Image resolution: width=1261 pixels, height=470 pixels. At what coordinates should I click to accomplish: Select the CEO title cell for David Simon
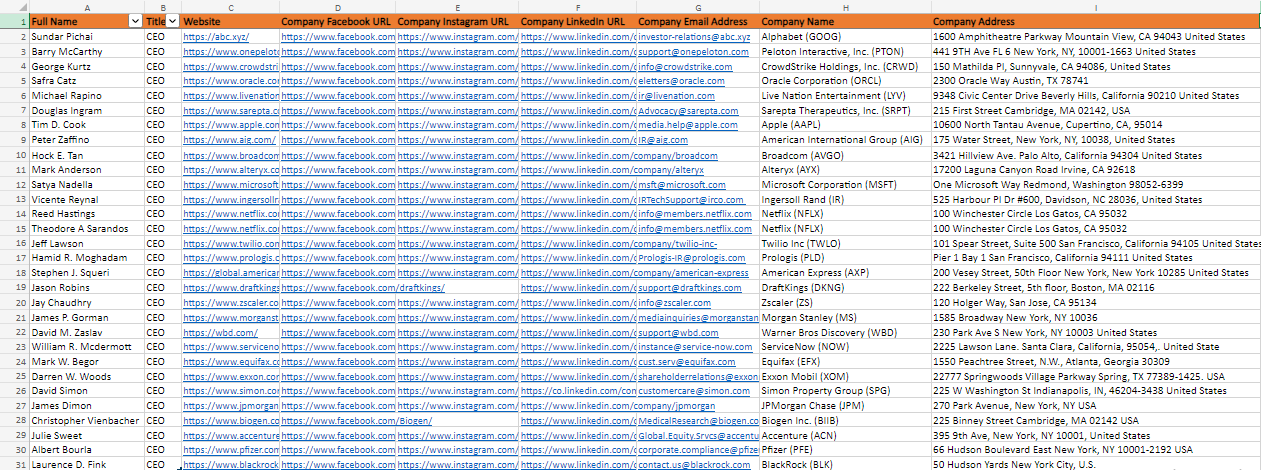click(162, 391)
